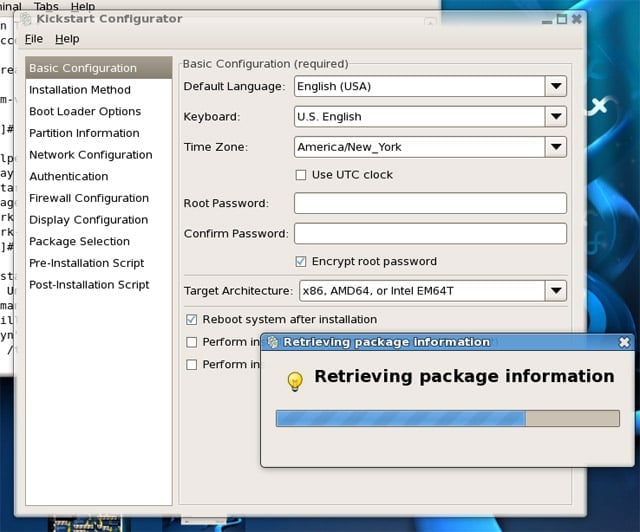Viewport: 640px width, 532px height.
Task: Expand the Default Language dropdown arrow
Action: 556,86
